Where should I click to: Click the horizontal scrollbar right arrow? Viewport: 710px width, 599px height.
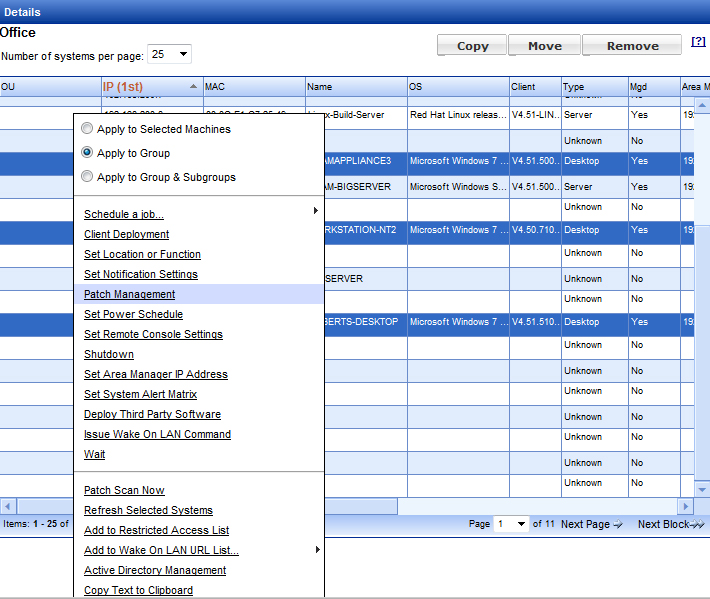pyautogui.click(x=686, y=507)
